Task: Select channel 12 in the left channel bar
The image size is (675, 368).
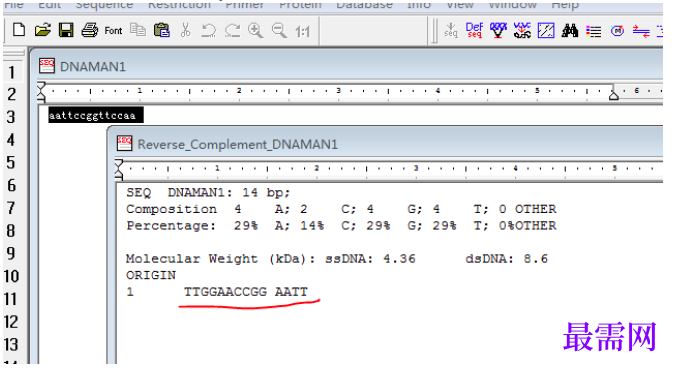Action: 12,322
